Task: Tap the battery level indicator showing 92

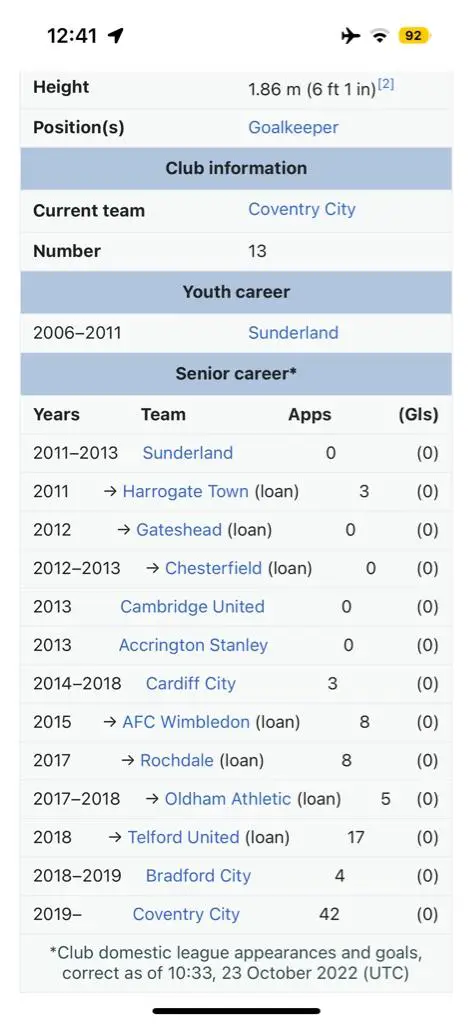Action: (414, 36)
